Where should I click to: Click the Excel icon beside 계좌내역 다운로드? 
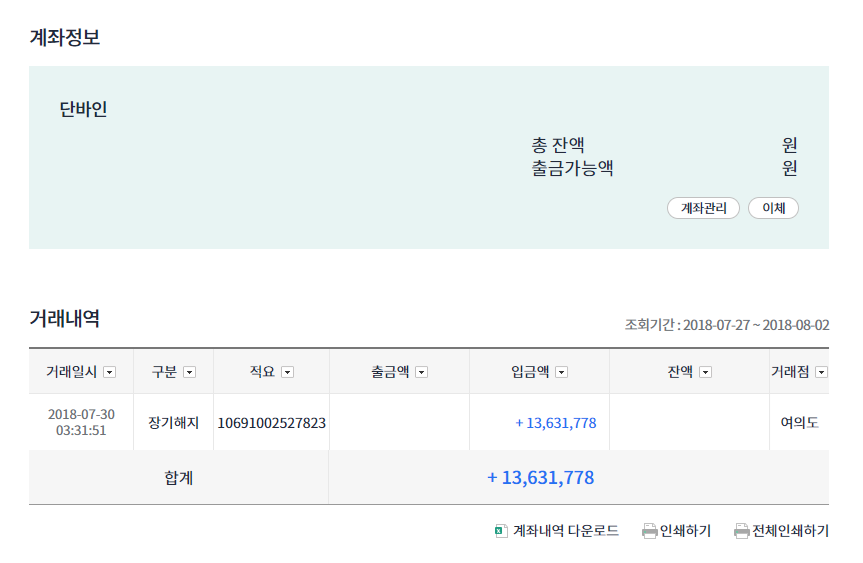click(x=500, y=531)
